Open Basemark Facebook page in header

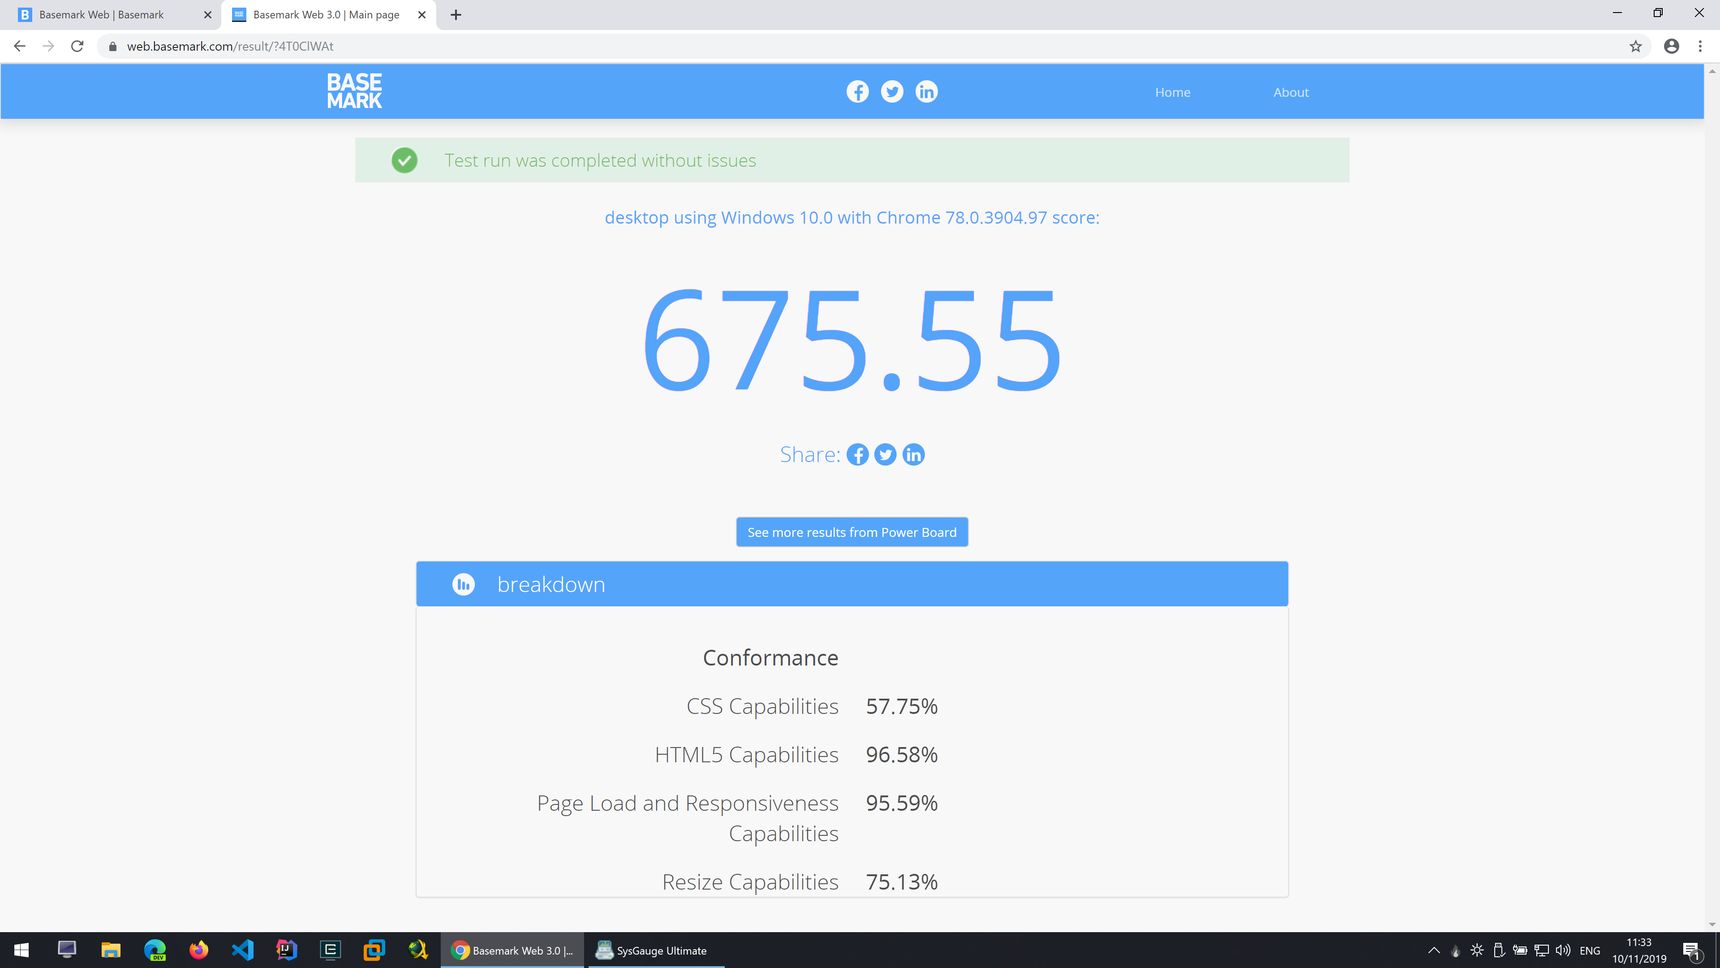coord(857,92)
